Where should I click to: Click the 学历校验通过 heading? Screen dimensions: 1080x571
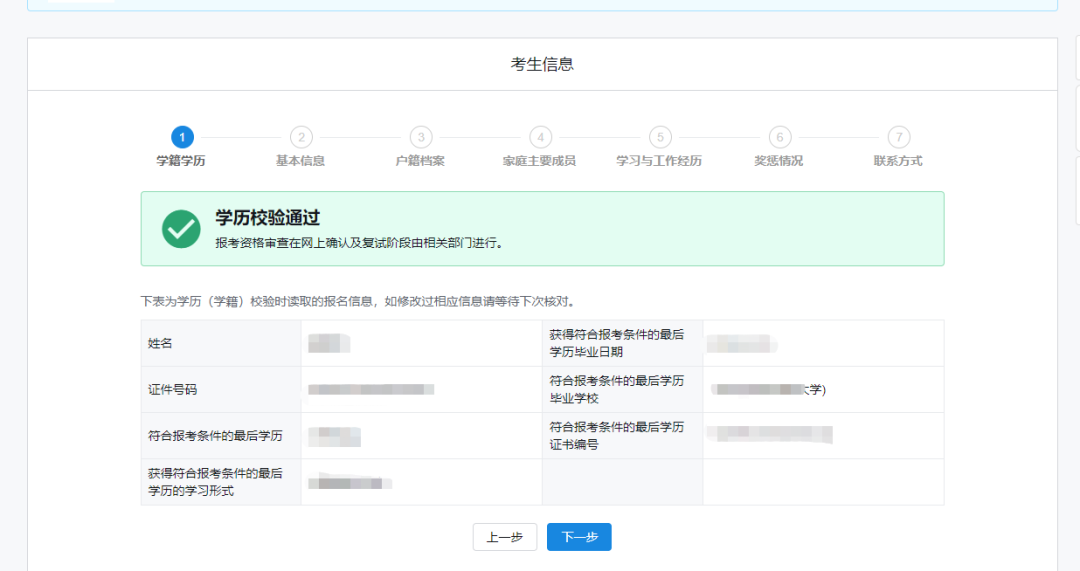pyautogui.click(x=268, y=218)
